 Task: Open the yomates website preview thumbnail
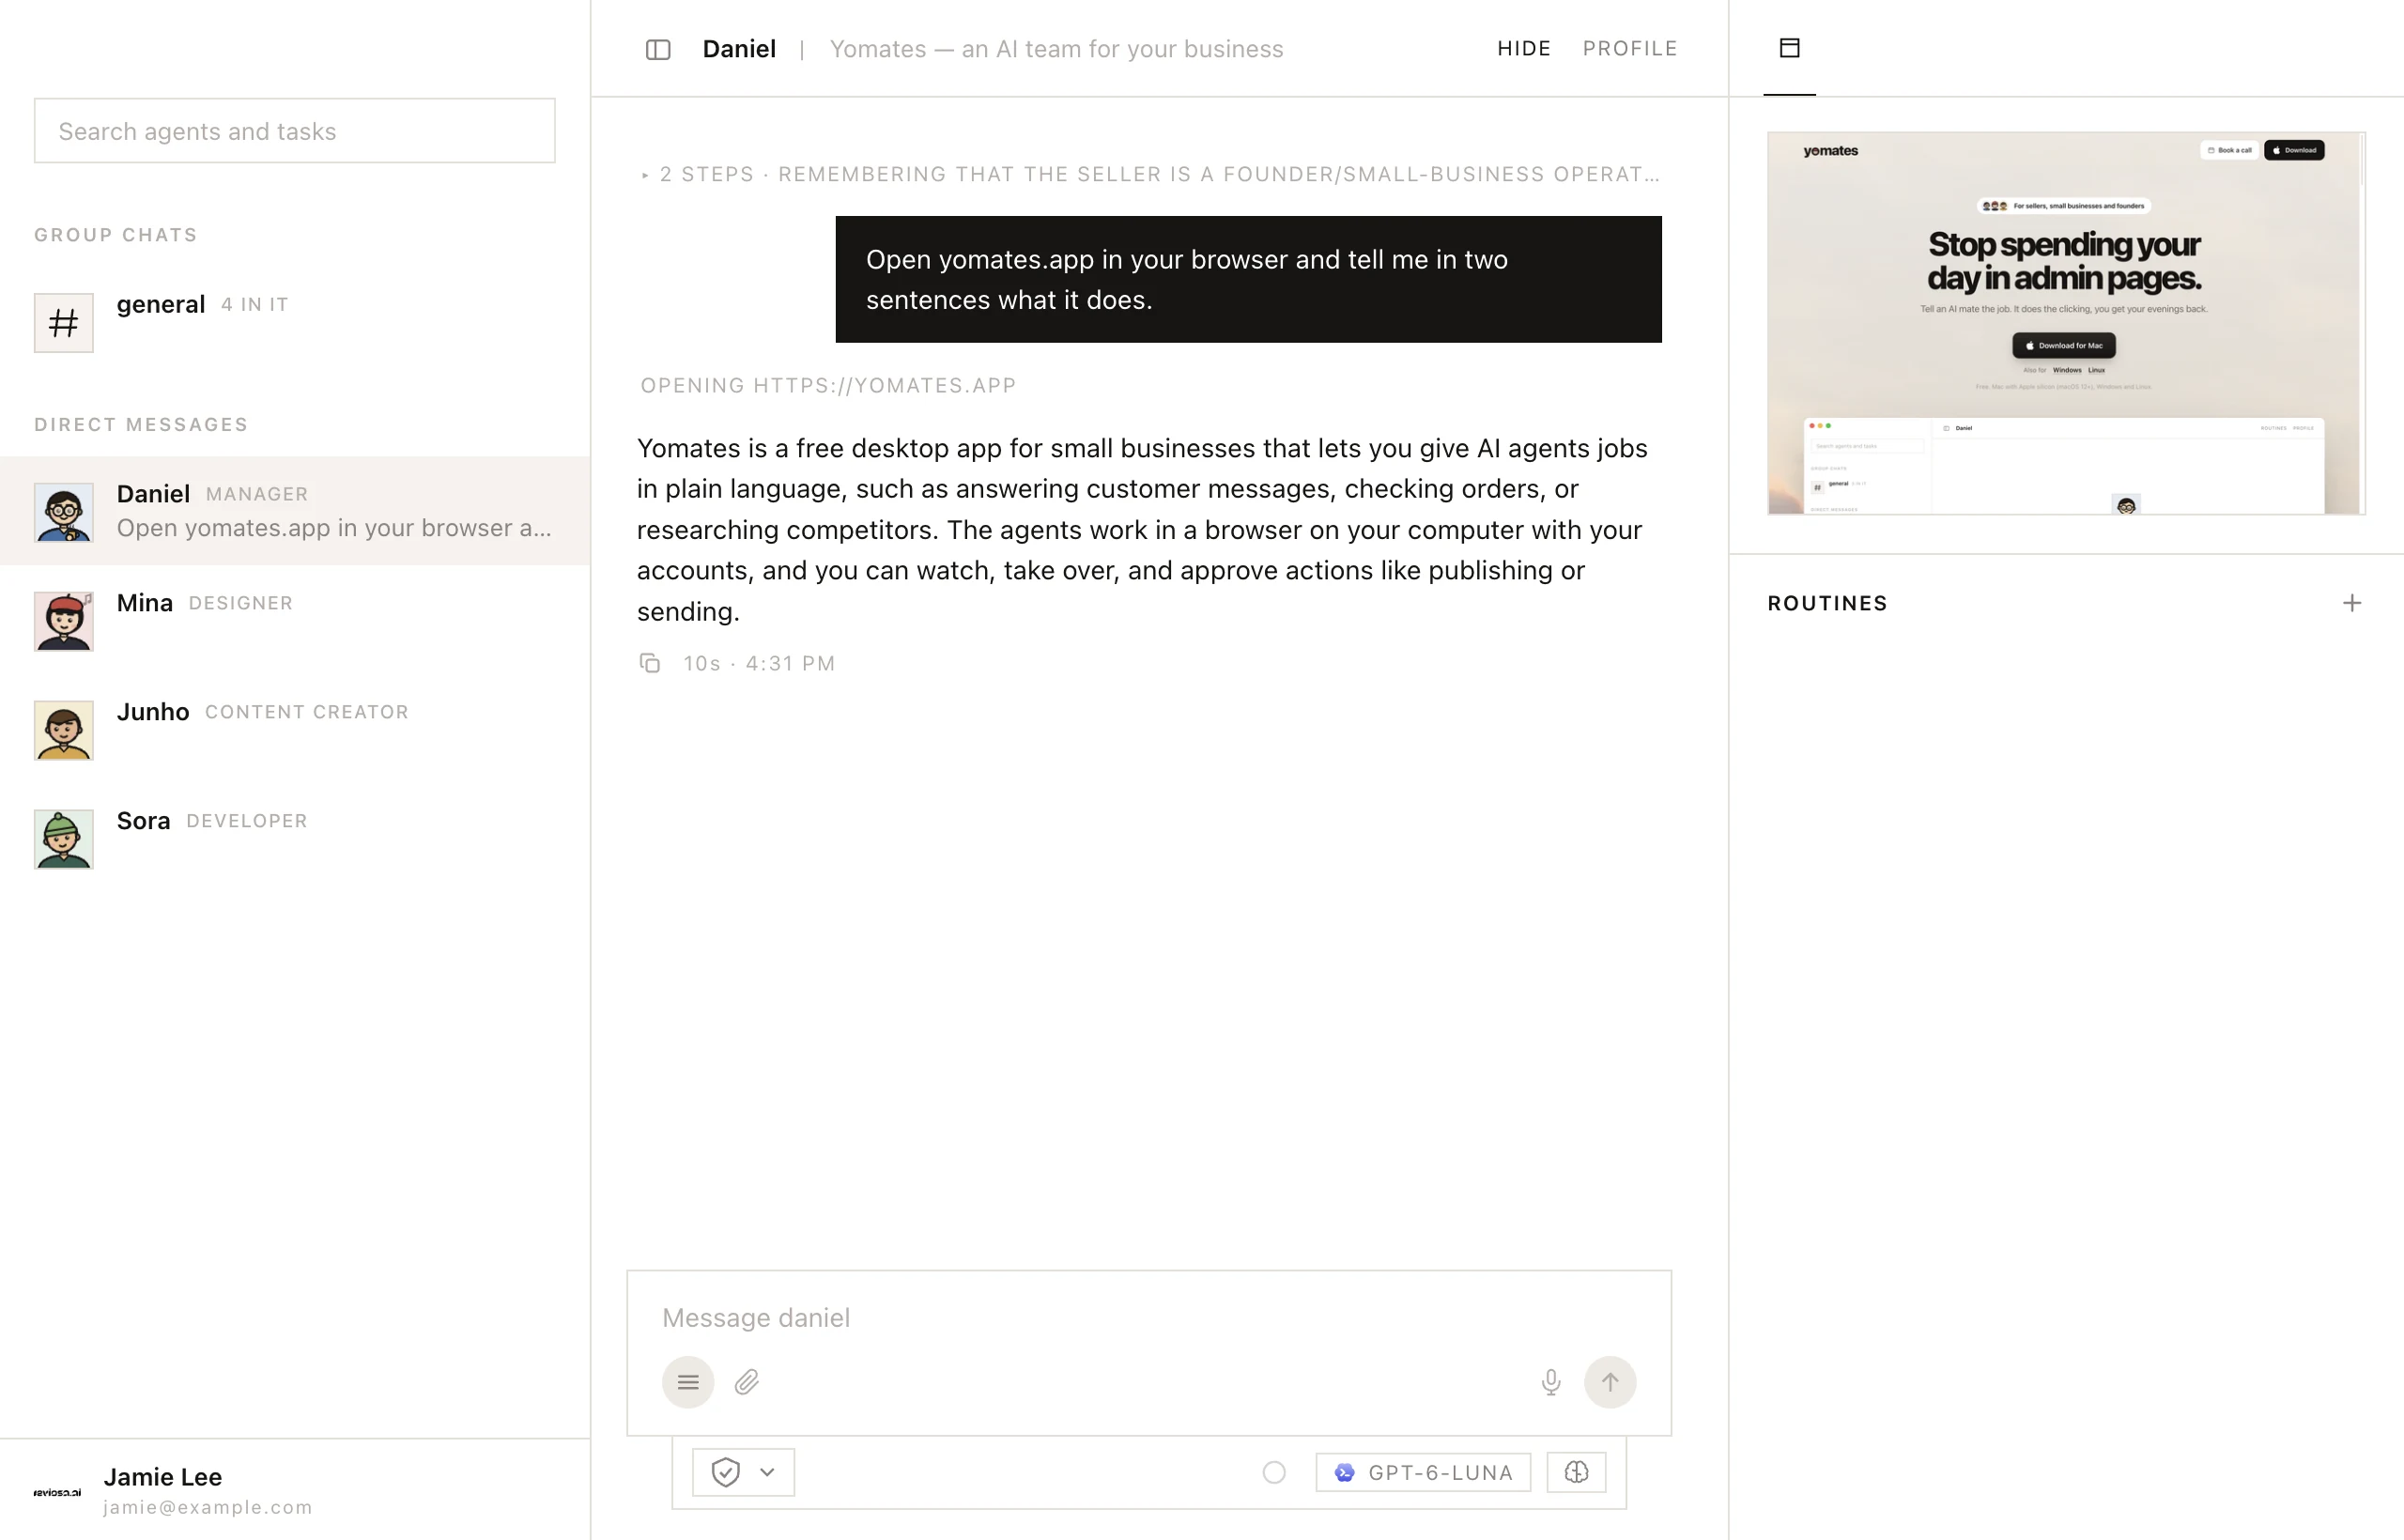pyautogui.click(x=2066, y=323)
